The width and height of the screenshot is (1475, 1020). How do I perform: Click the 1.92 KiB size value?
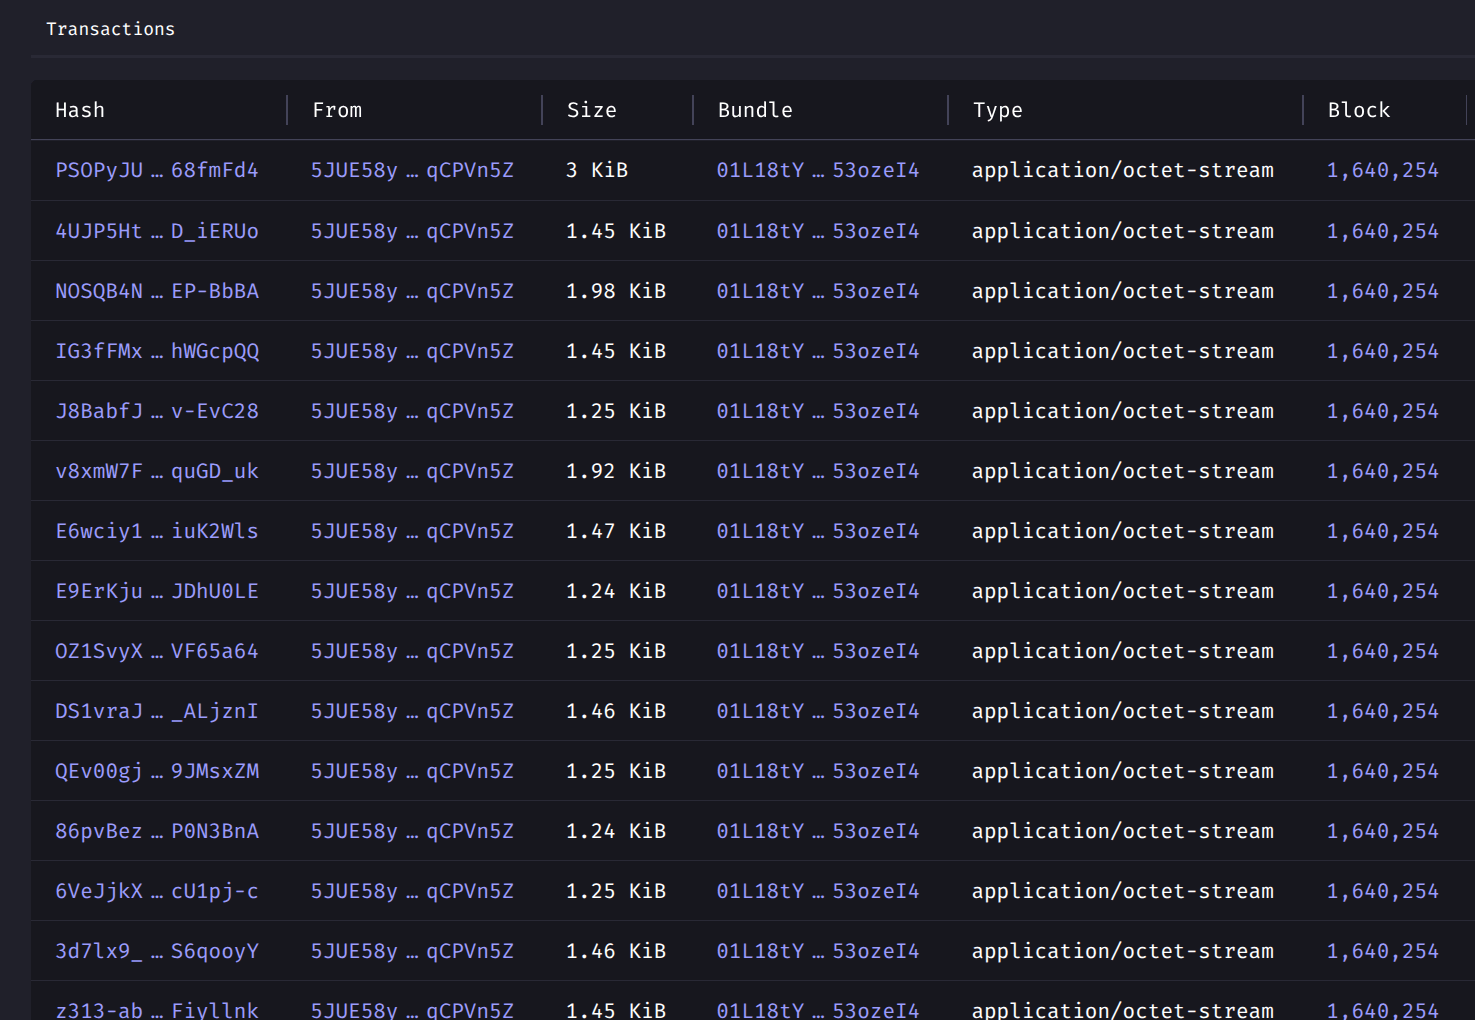[x=616, y=471]
